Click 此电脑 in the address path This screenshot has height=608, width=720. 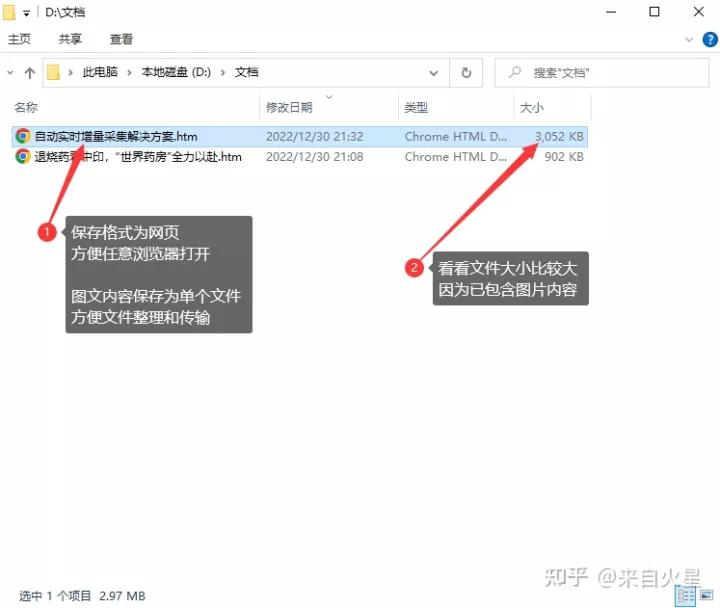pyautogui.click(x=100, y=72)
